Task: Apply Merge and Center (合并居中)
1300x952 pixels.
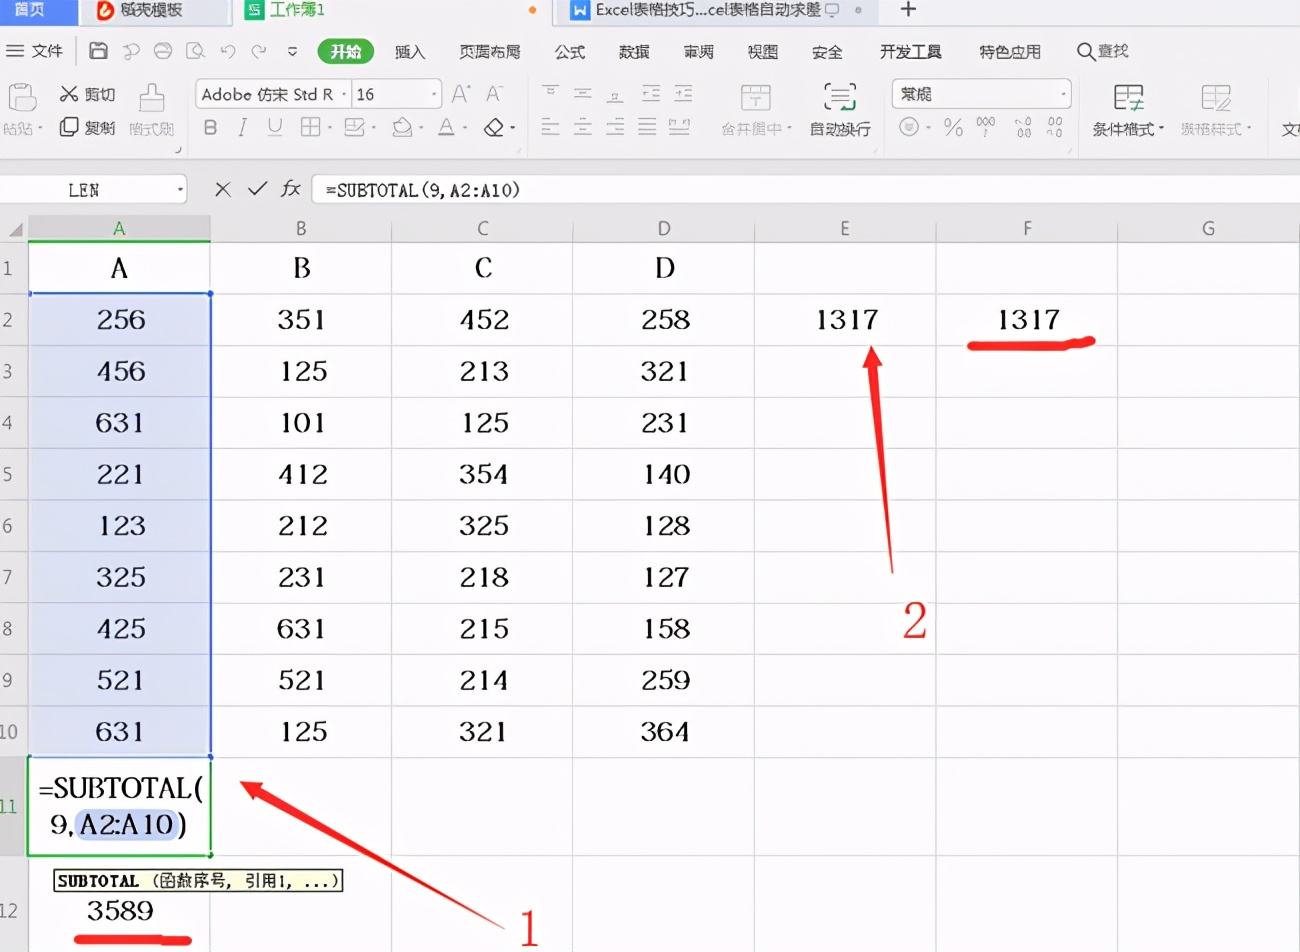Action: pyautogui.click(x=755, y=110)
